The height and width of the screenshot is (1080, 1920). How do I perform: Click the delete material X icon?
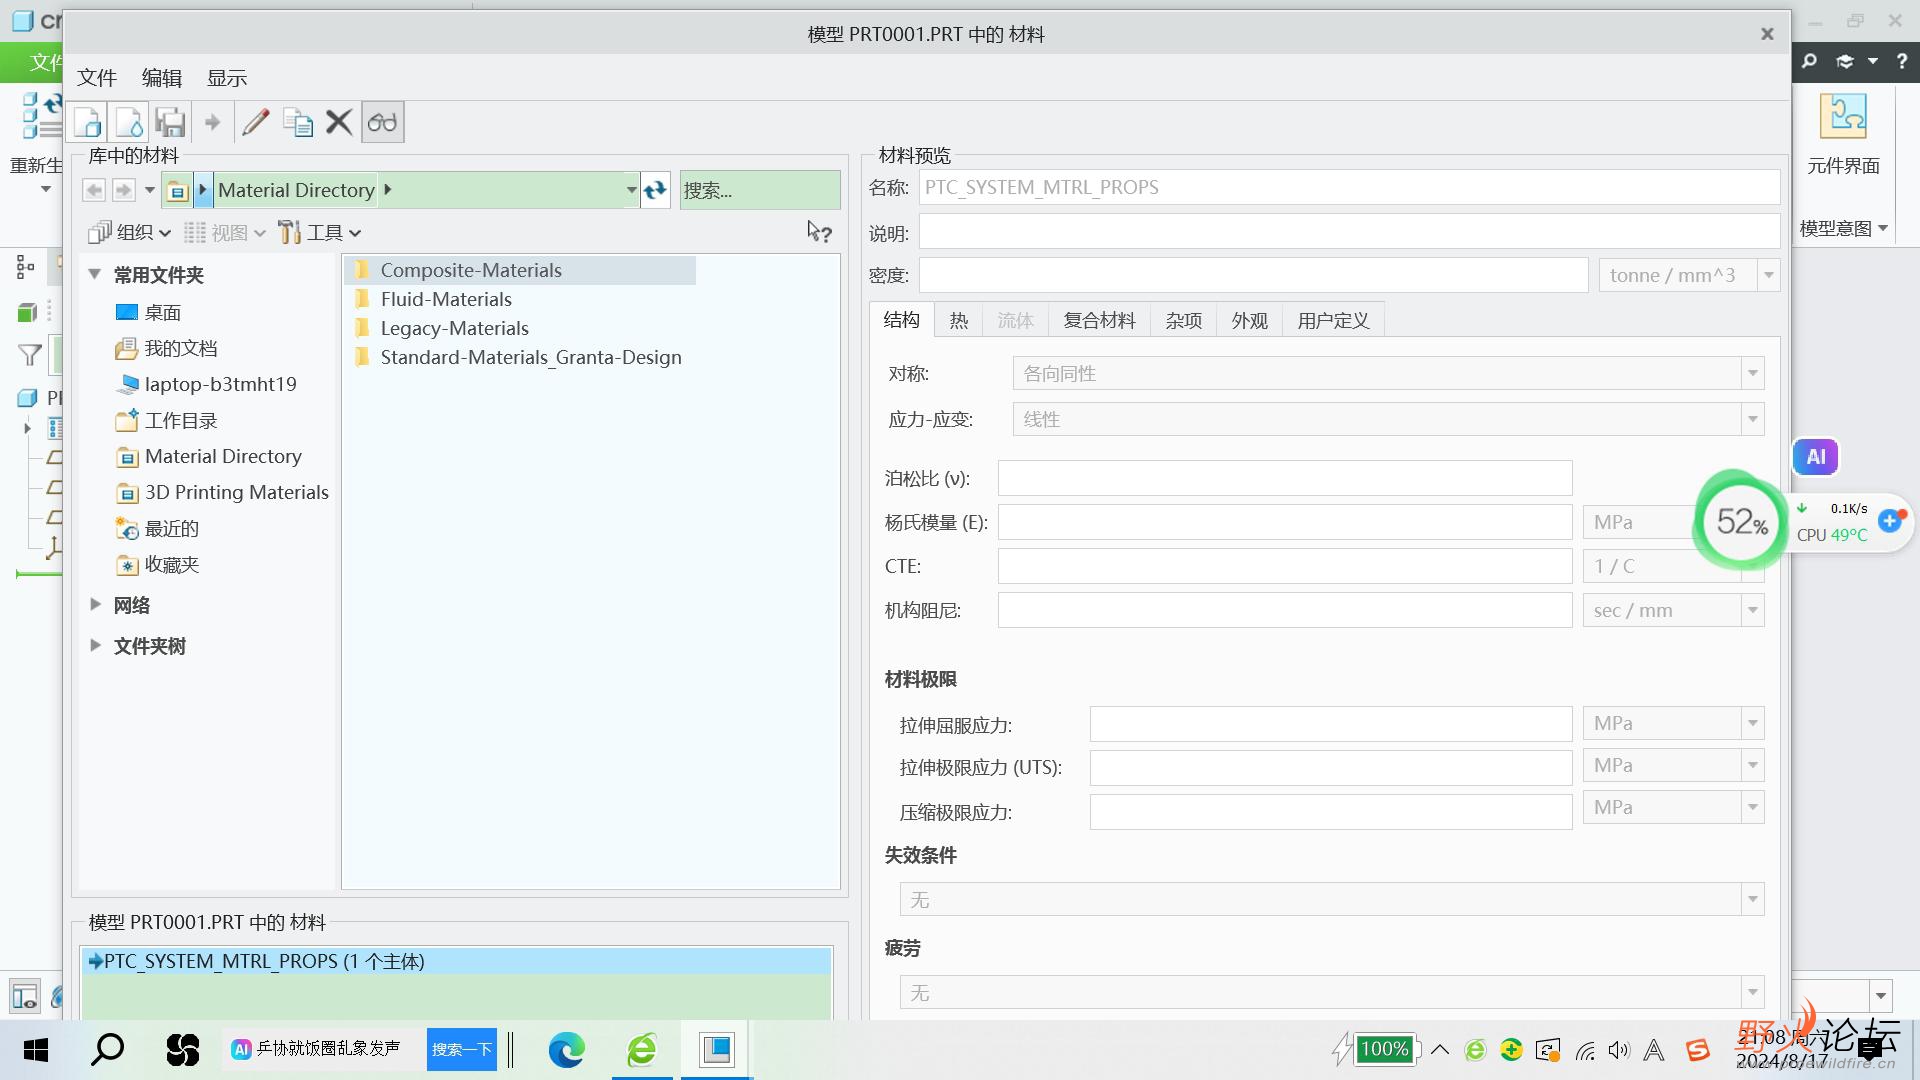coord(340,121)
